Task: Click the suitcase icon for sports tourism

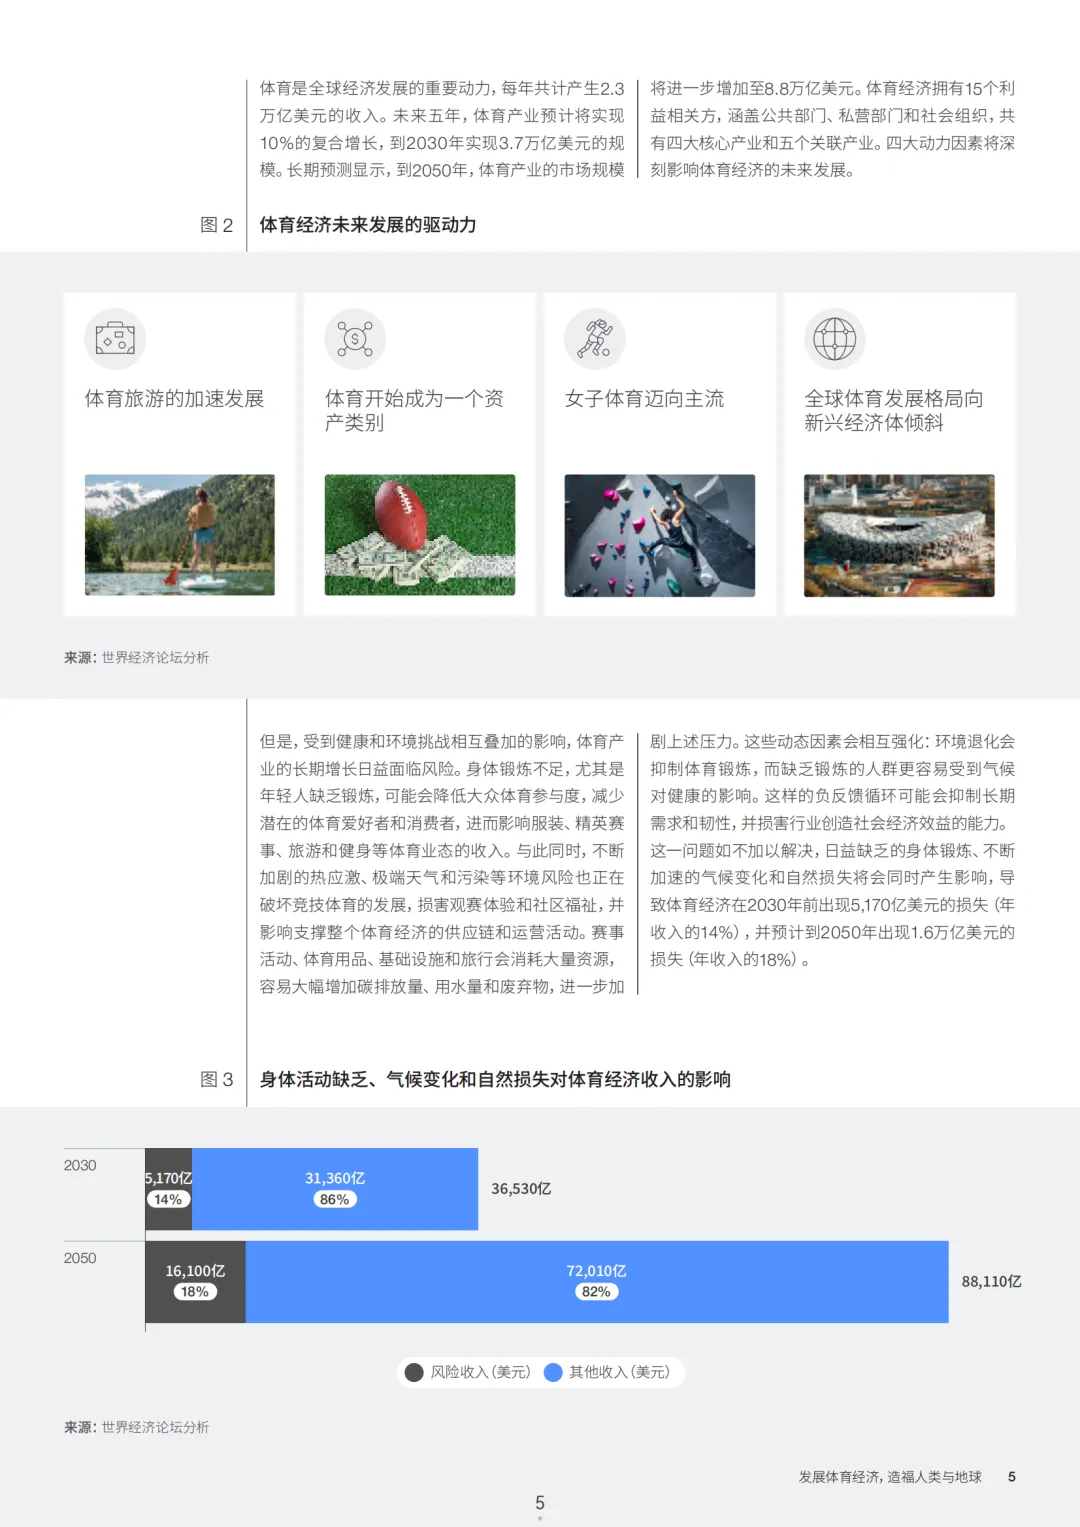Action: click(115, 339)
